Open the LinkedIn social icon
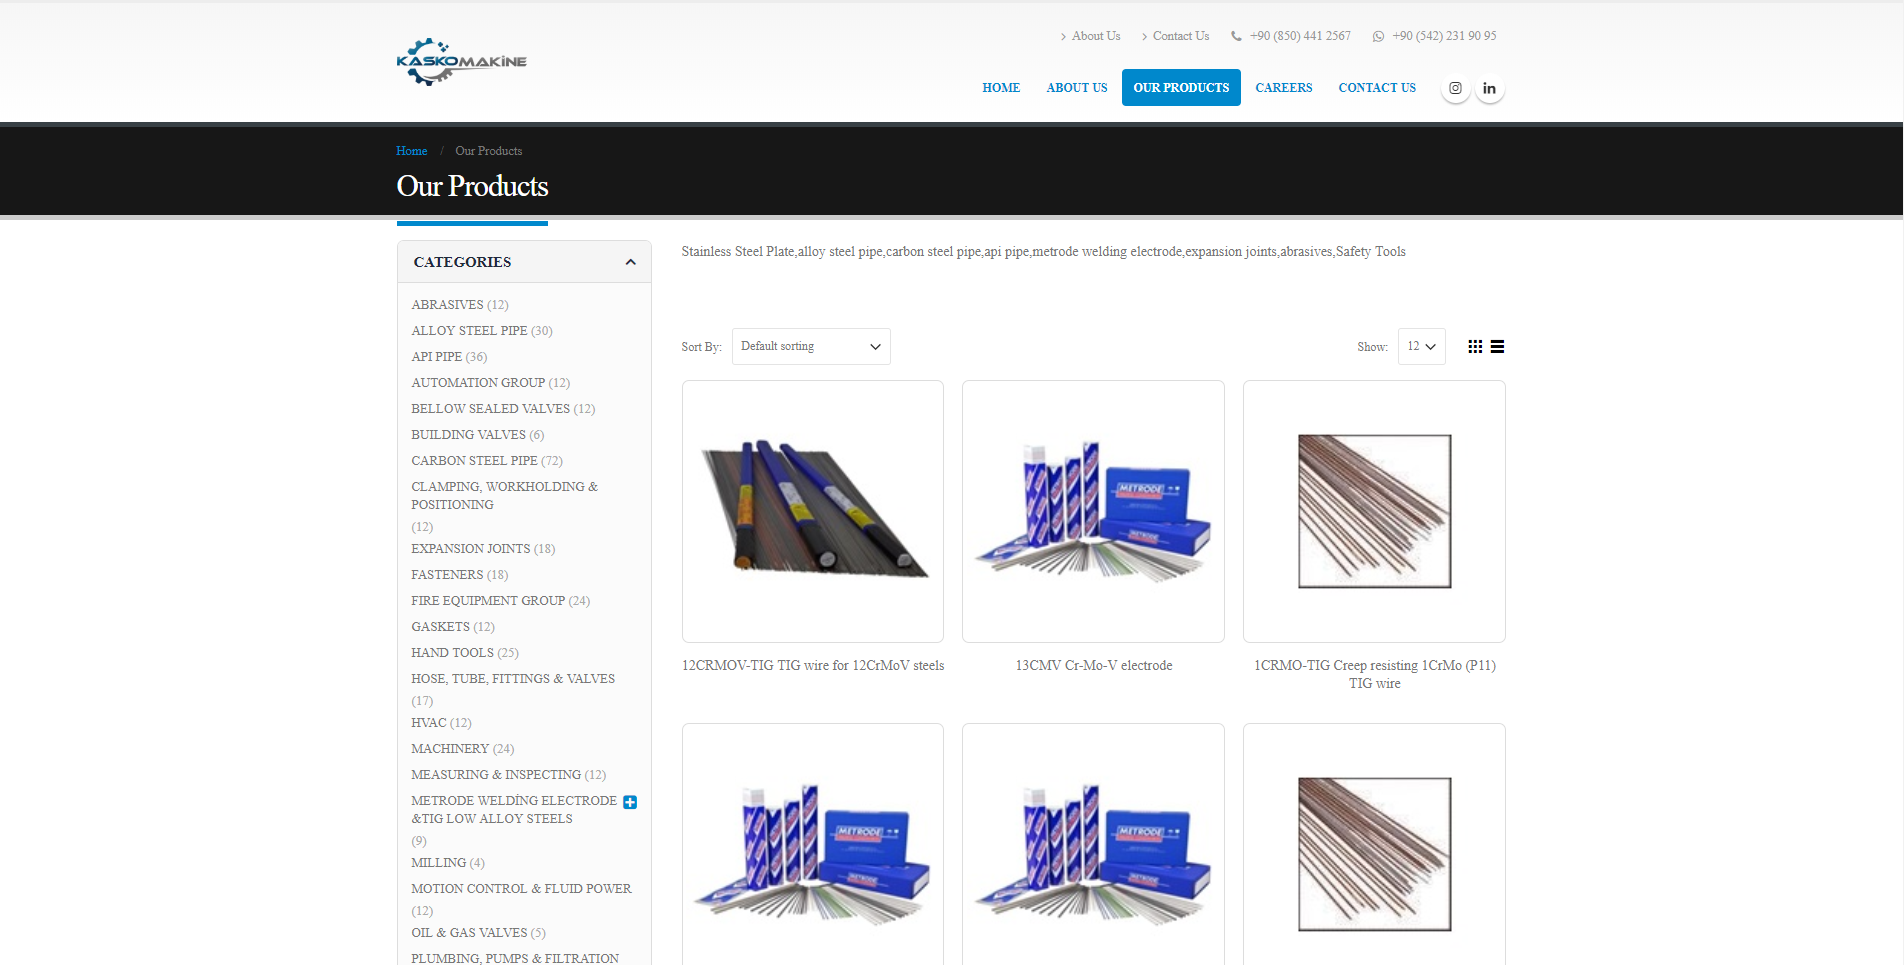The height and width of the screenshot is (965, 1904). tap(1489, 88)
